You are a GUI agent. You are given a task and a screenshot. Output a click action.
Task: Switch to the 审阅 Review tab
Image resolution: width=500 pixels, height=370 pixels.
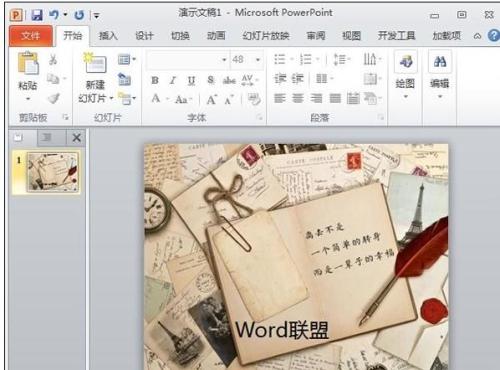[316, 36]
